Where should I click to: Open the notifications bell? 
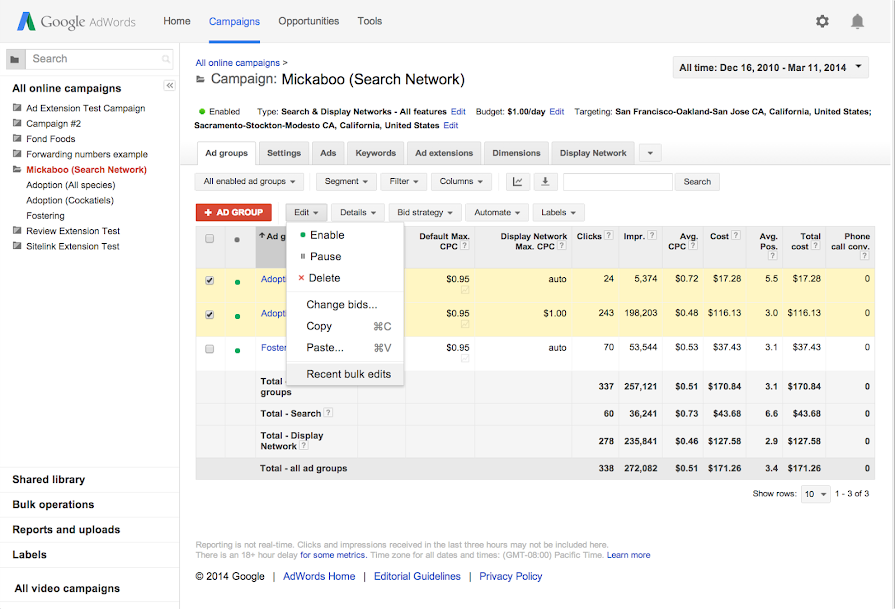pos(857,21)
